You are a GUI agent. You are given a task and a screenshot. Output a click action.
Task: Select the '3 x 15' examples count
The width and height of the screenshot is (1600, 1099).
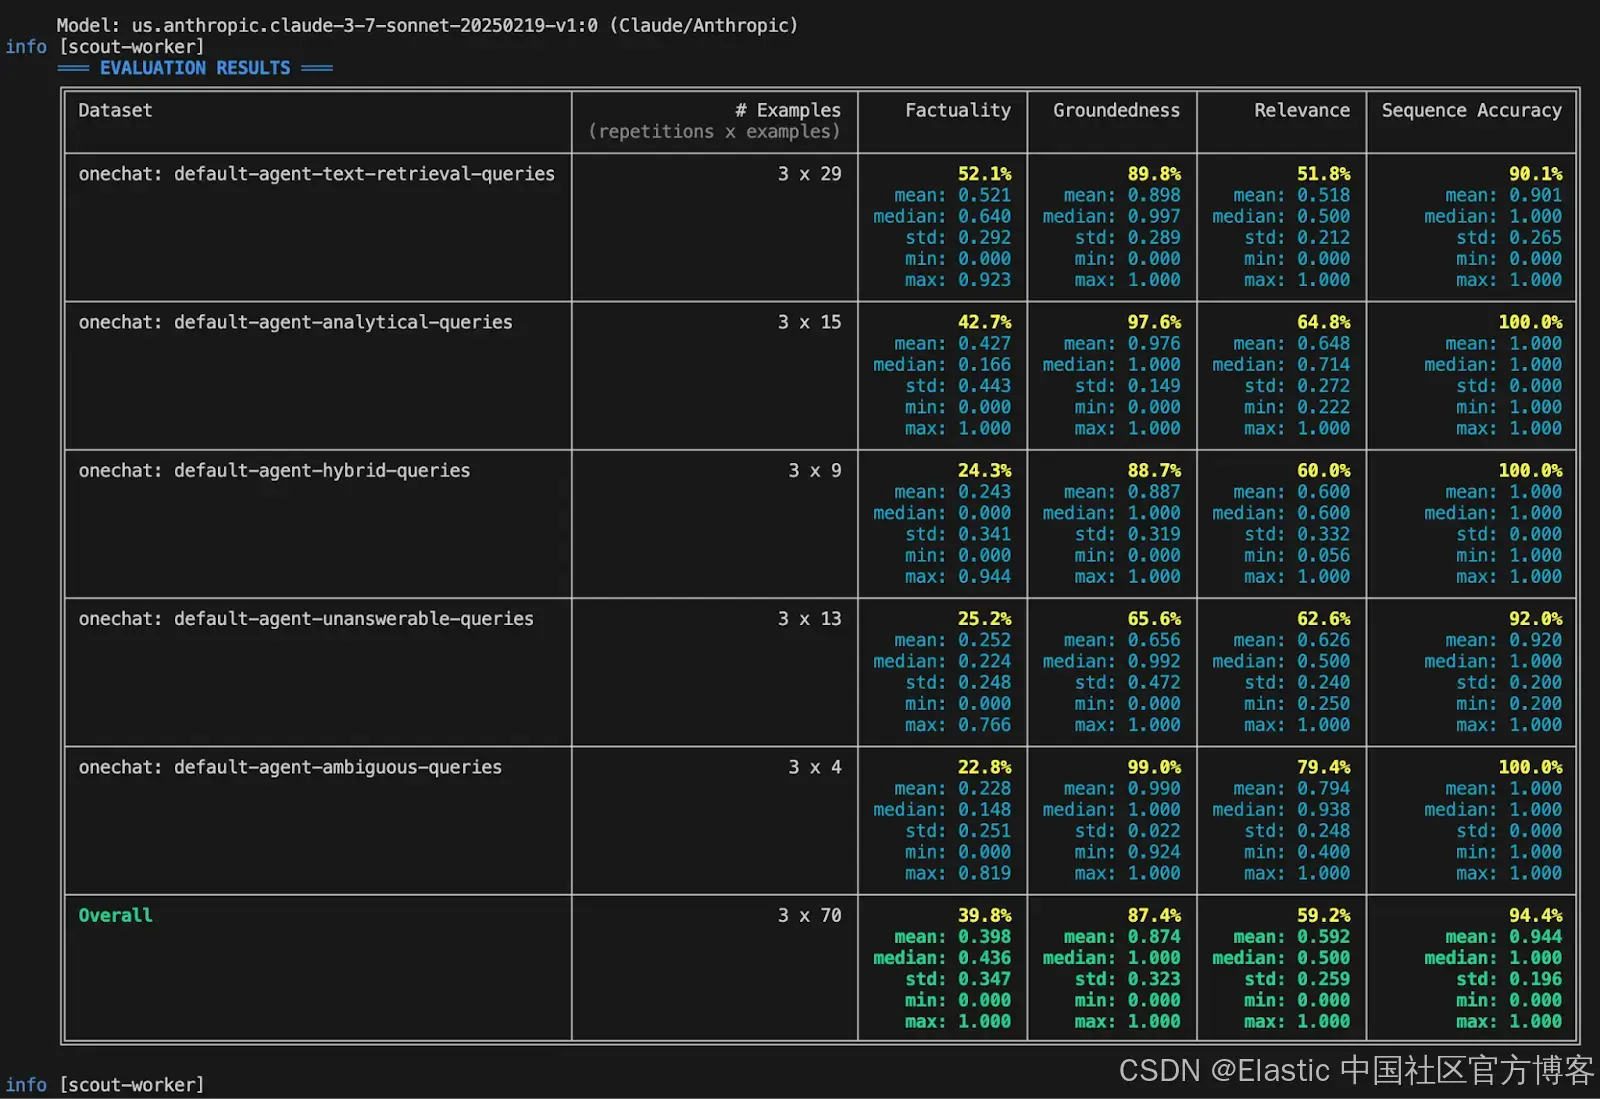pyautogui.click(x=810, y=322)
